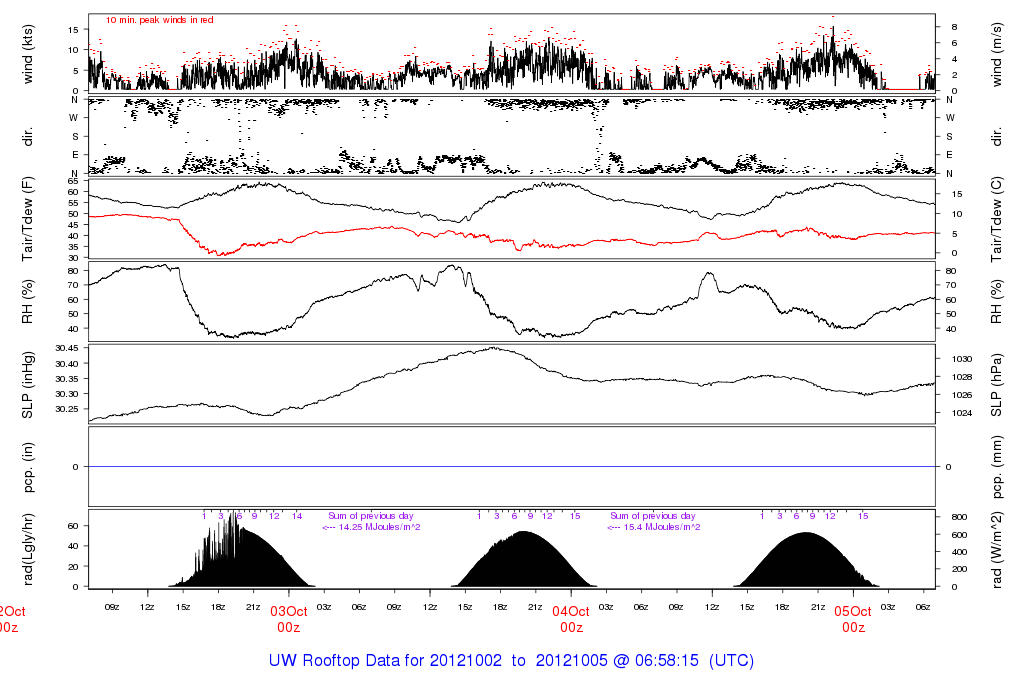Click the '30.25' pressure tick value
1024x700 pixels.
67,409
